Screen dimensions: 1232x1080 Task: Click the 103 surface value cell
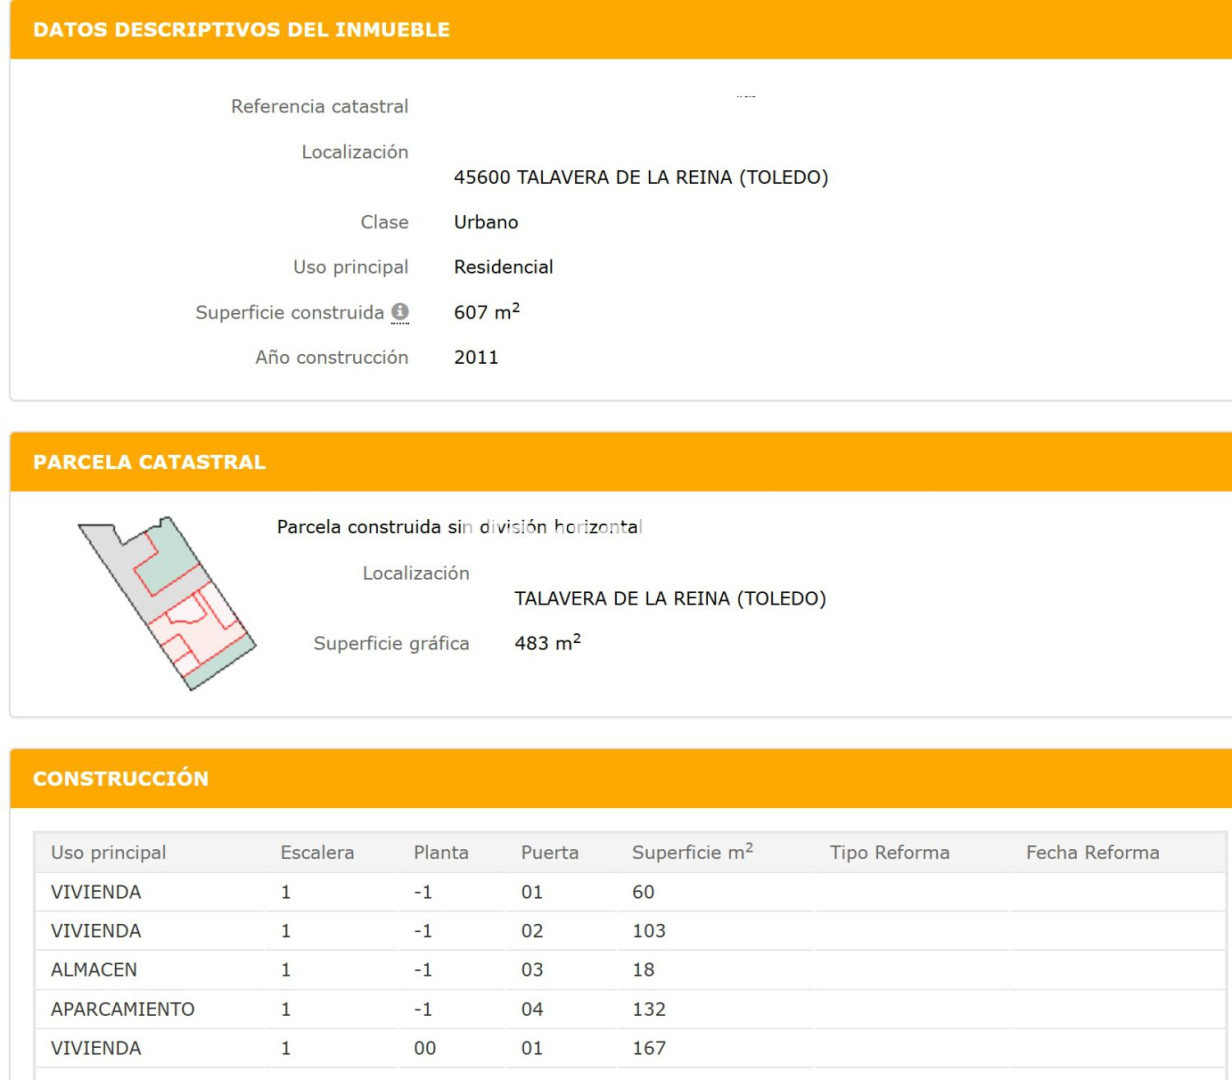pos(648,931)
